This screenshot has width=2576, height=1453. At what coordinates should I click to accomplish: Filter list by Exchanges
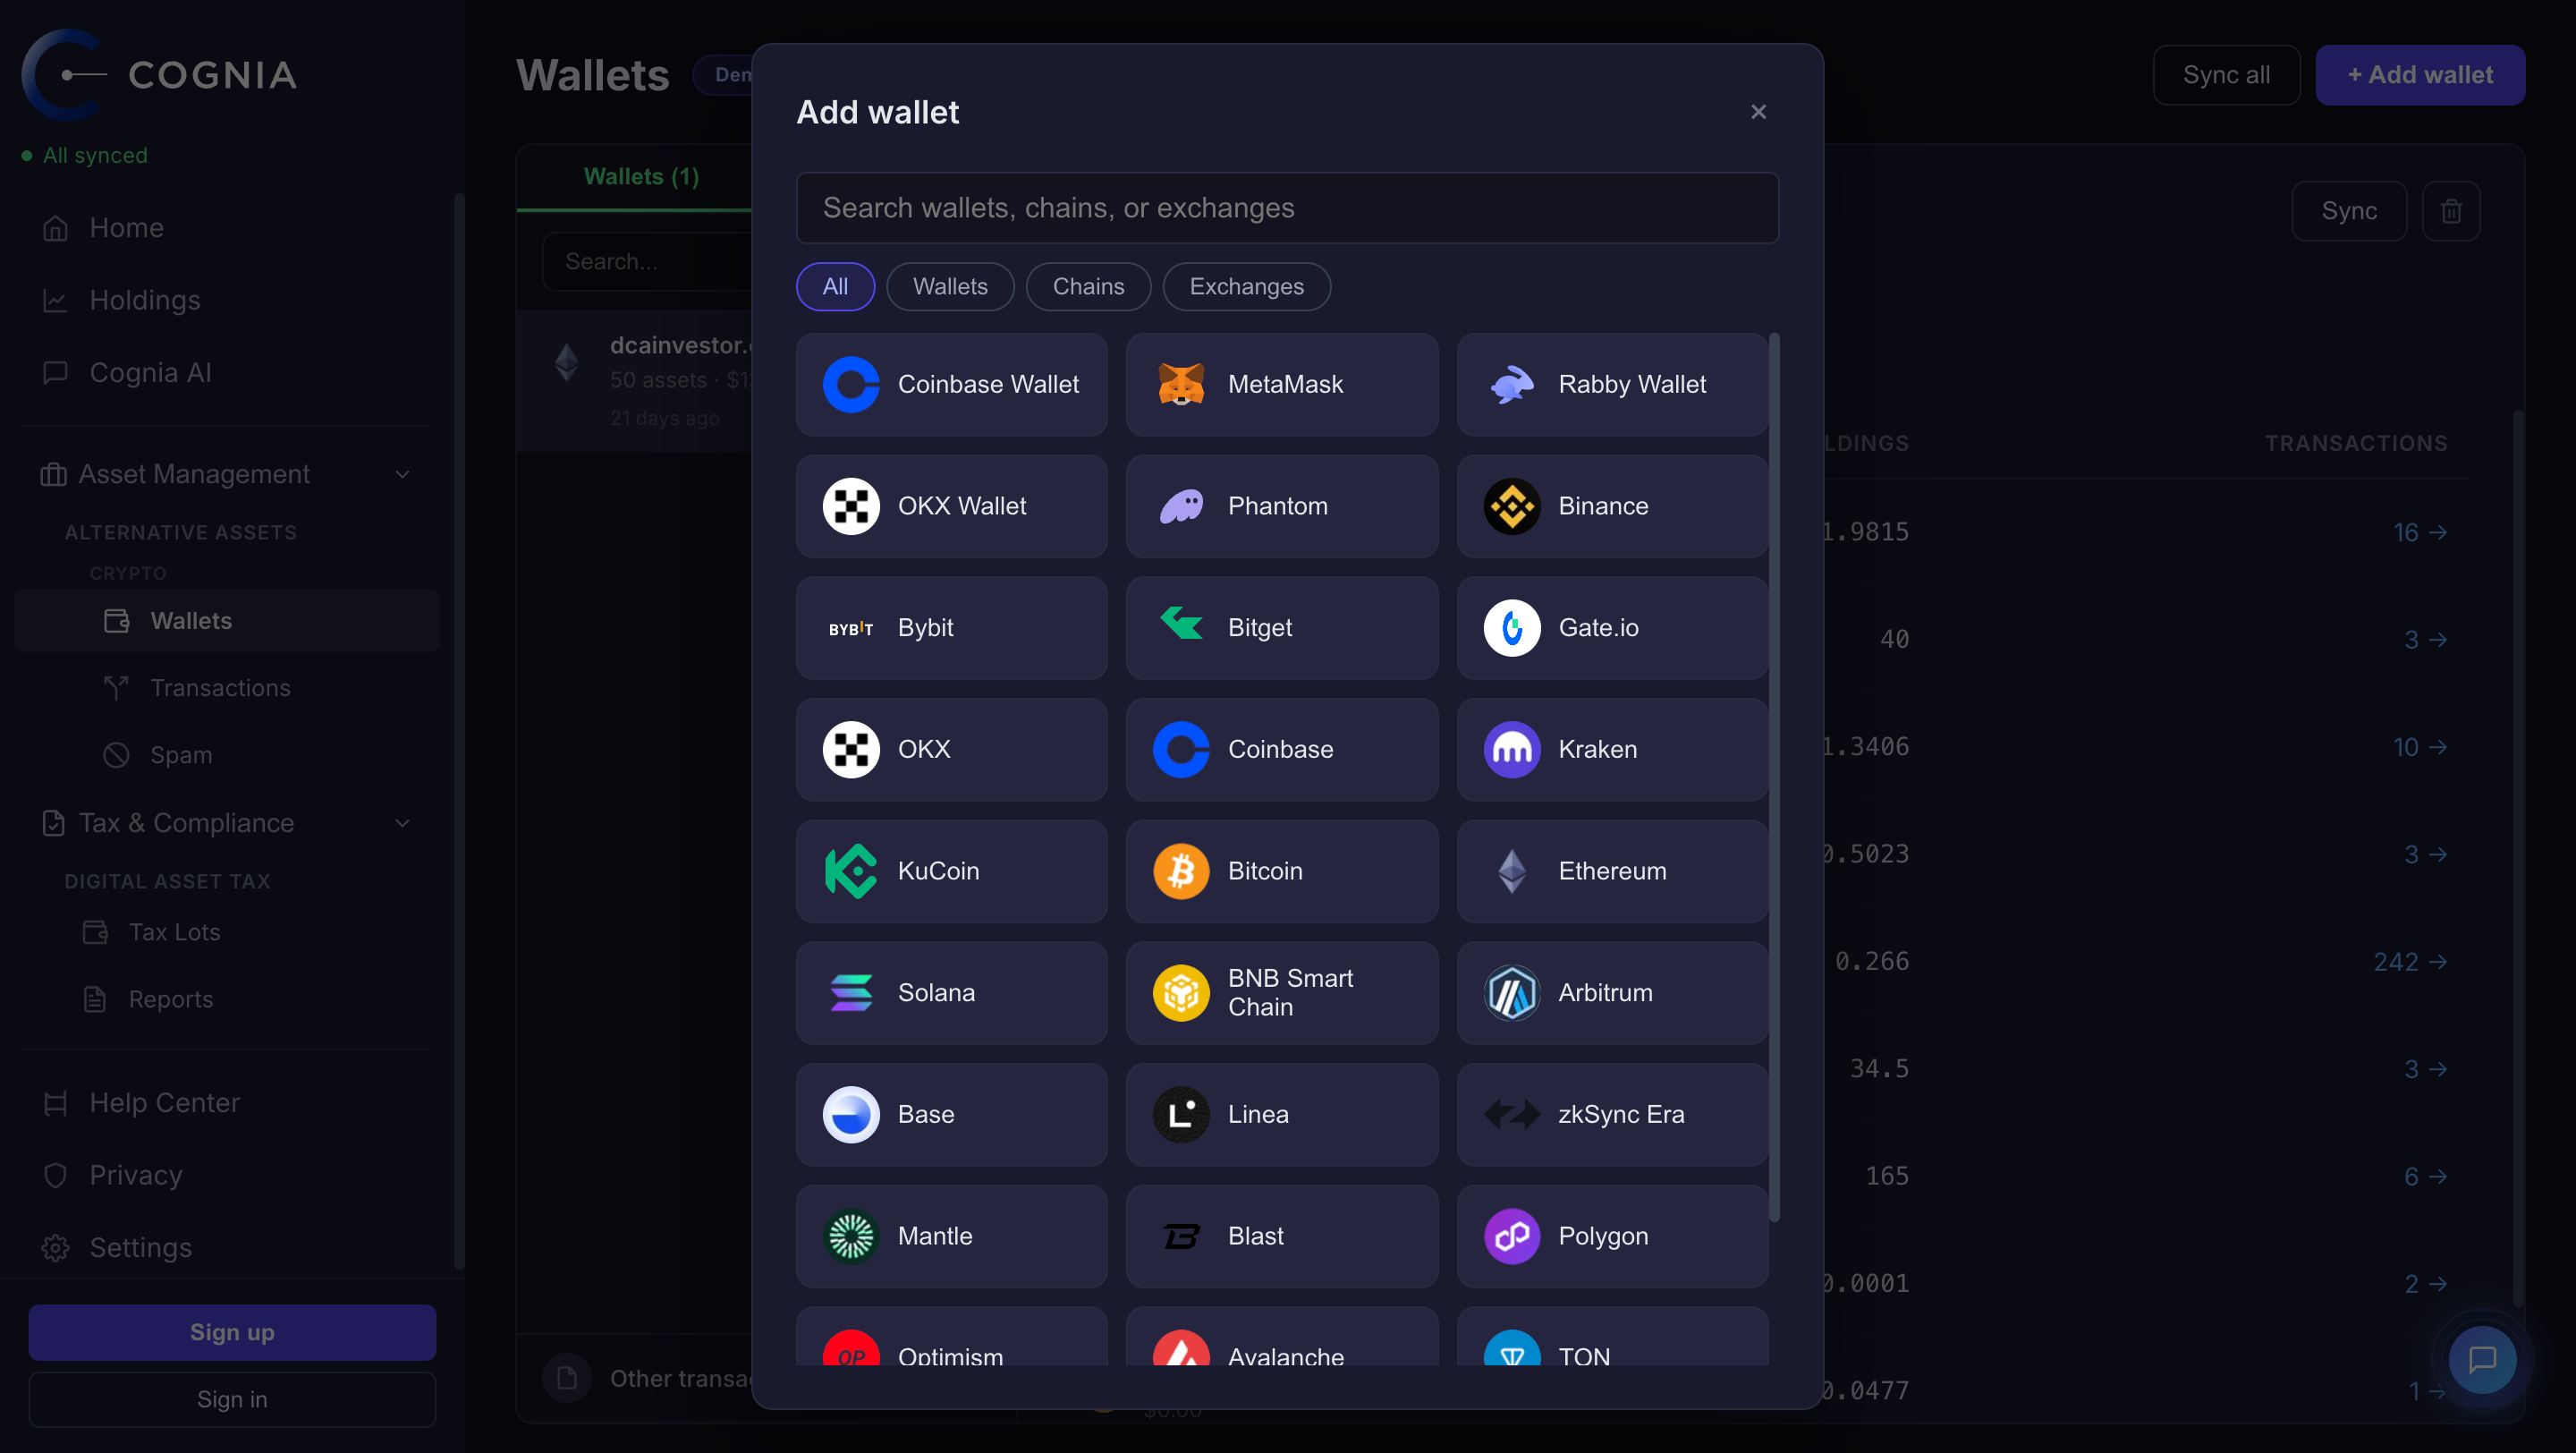tap(1246, 287)
